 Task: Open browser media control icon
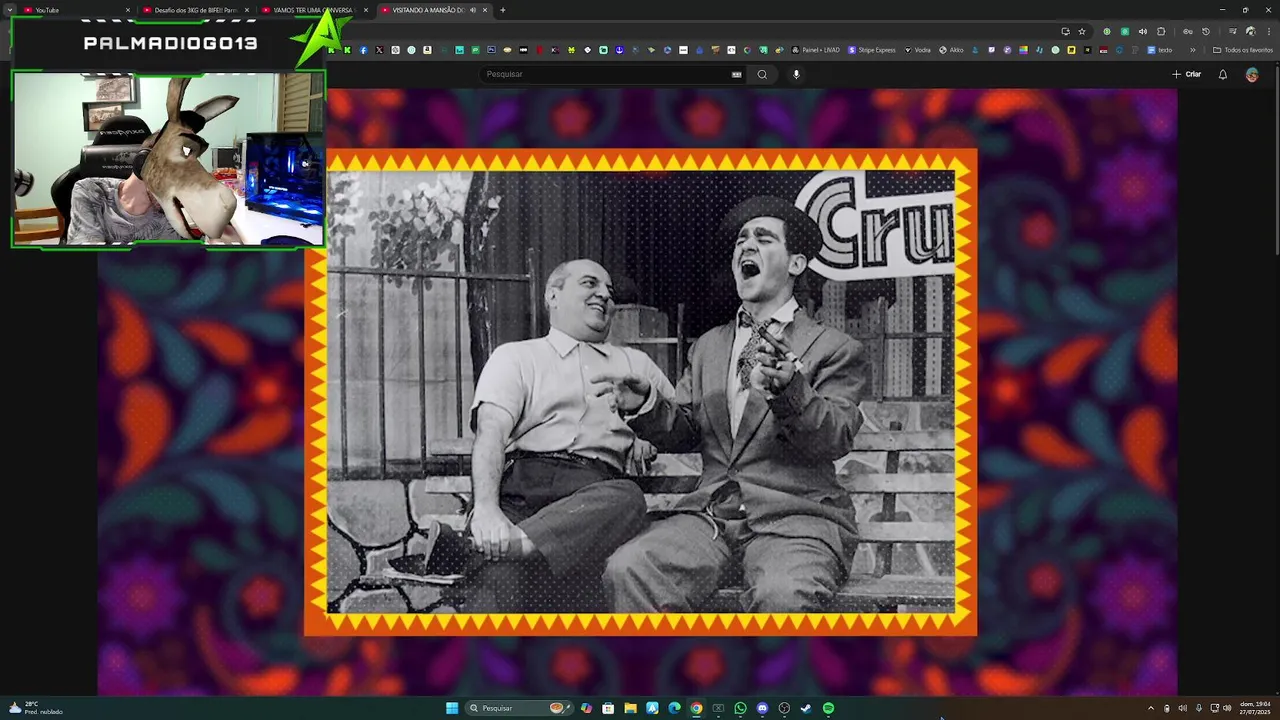(1233, 31)
